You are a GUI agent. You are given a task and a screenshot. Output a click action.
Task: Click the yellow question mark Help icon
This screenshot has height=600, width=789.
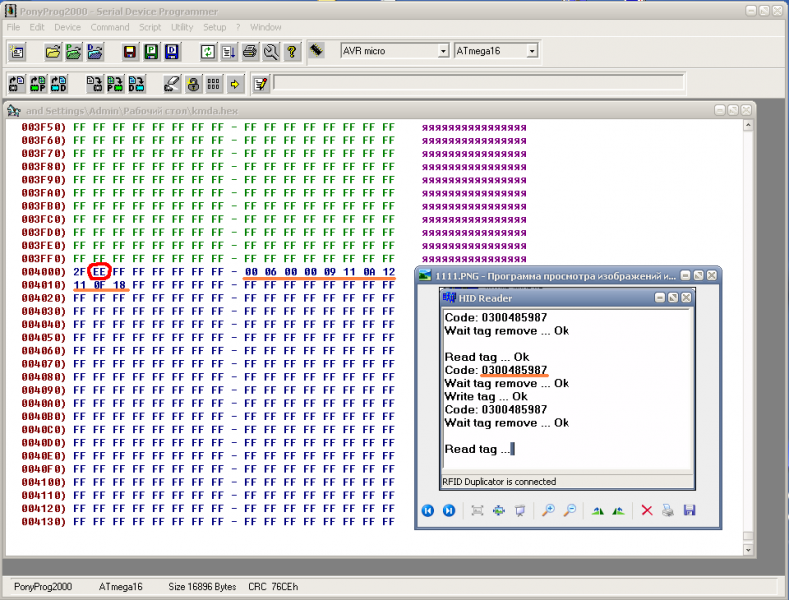pos(292,51)
